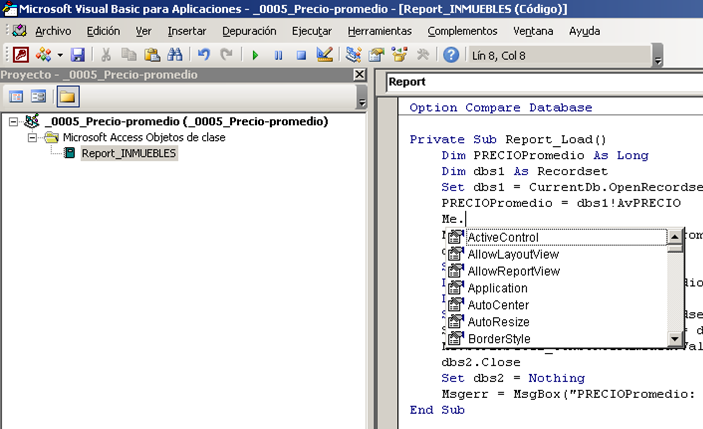This screenshot has height=429, width=703.
Task: Toggle Design Mode icon
Action: tap(324, 55)
